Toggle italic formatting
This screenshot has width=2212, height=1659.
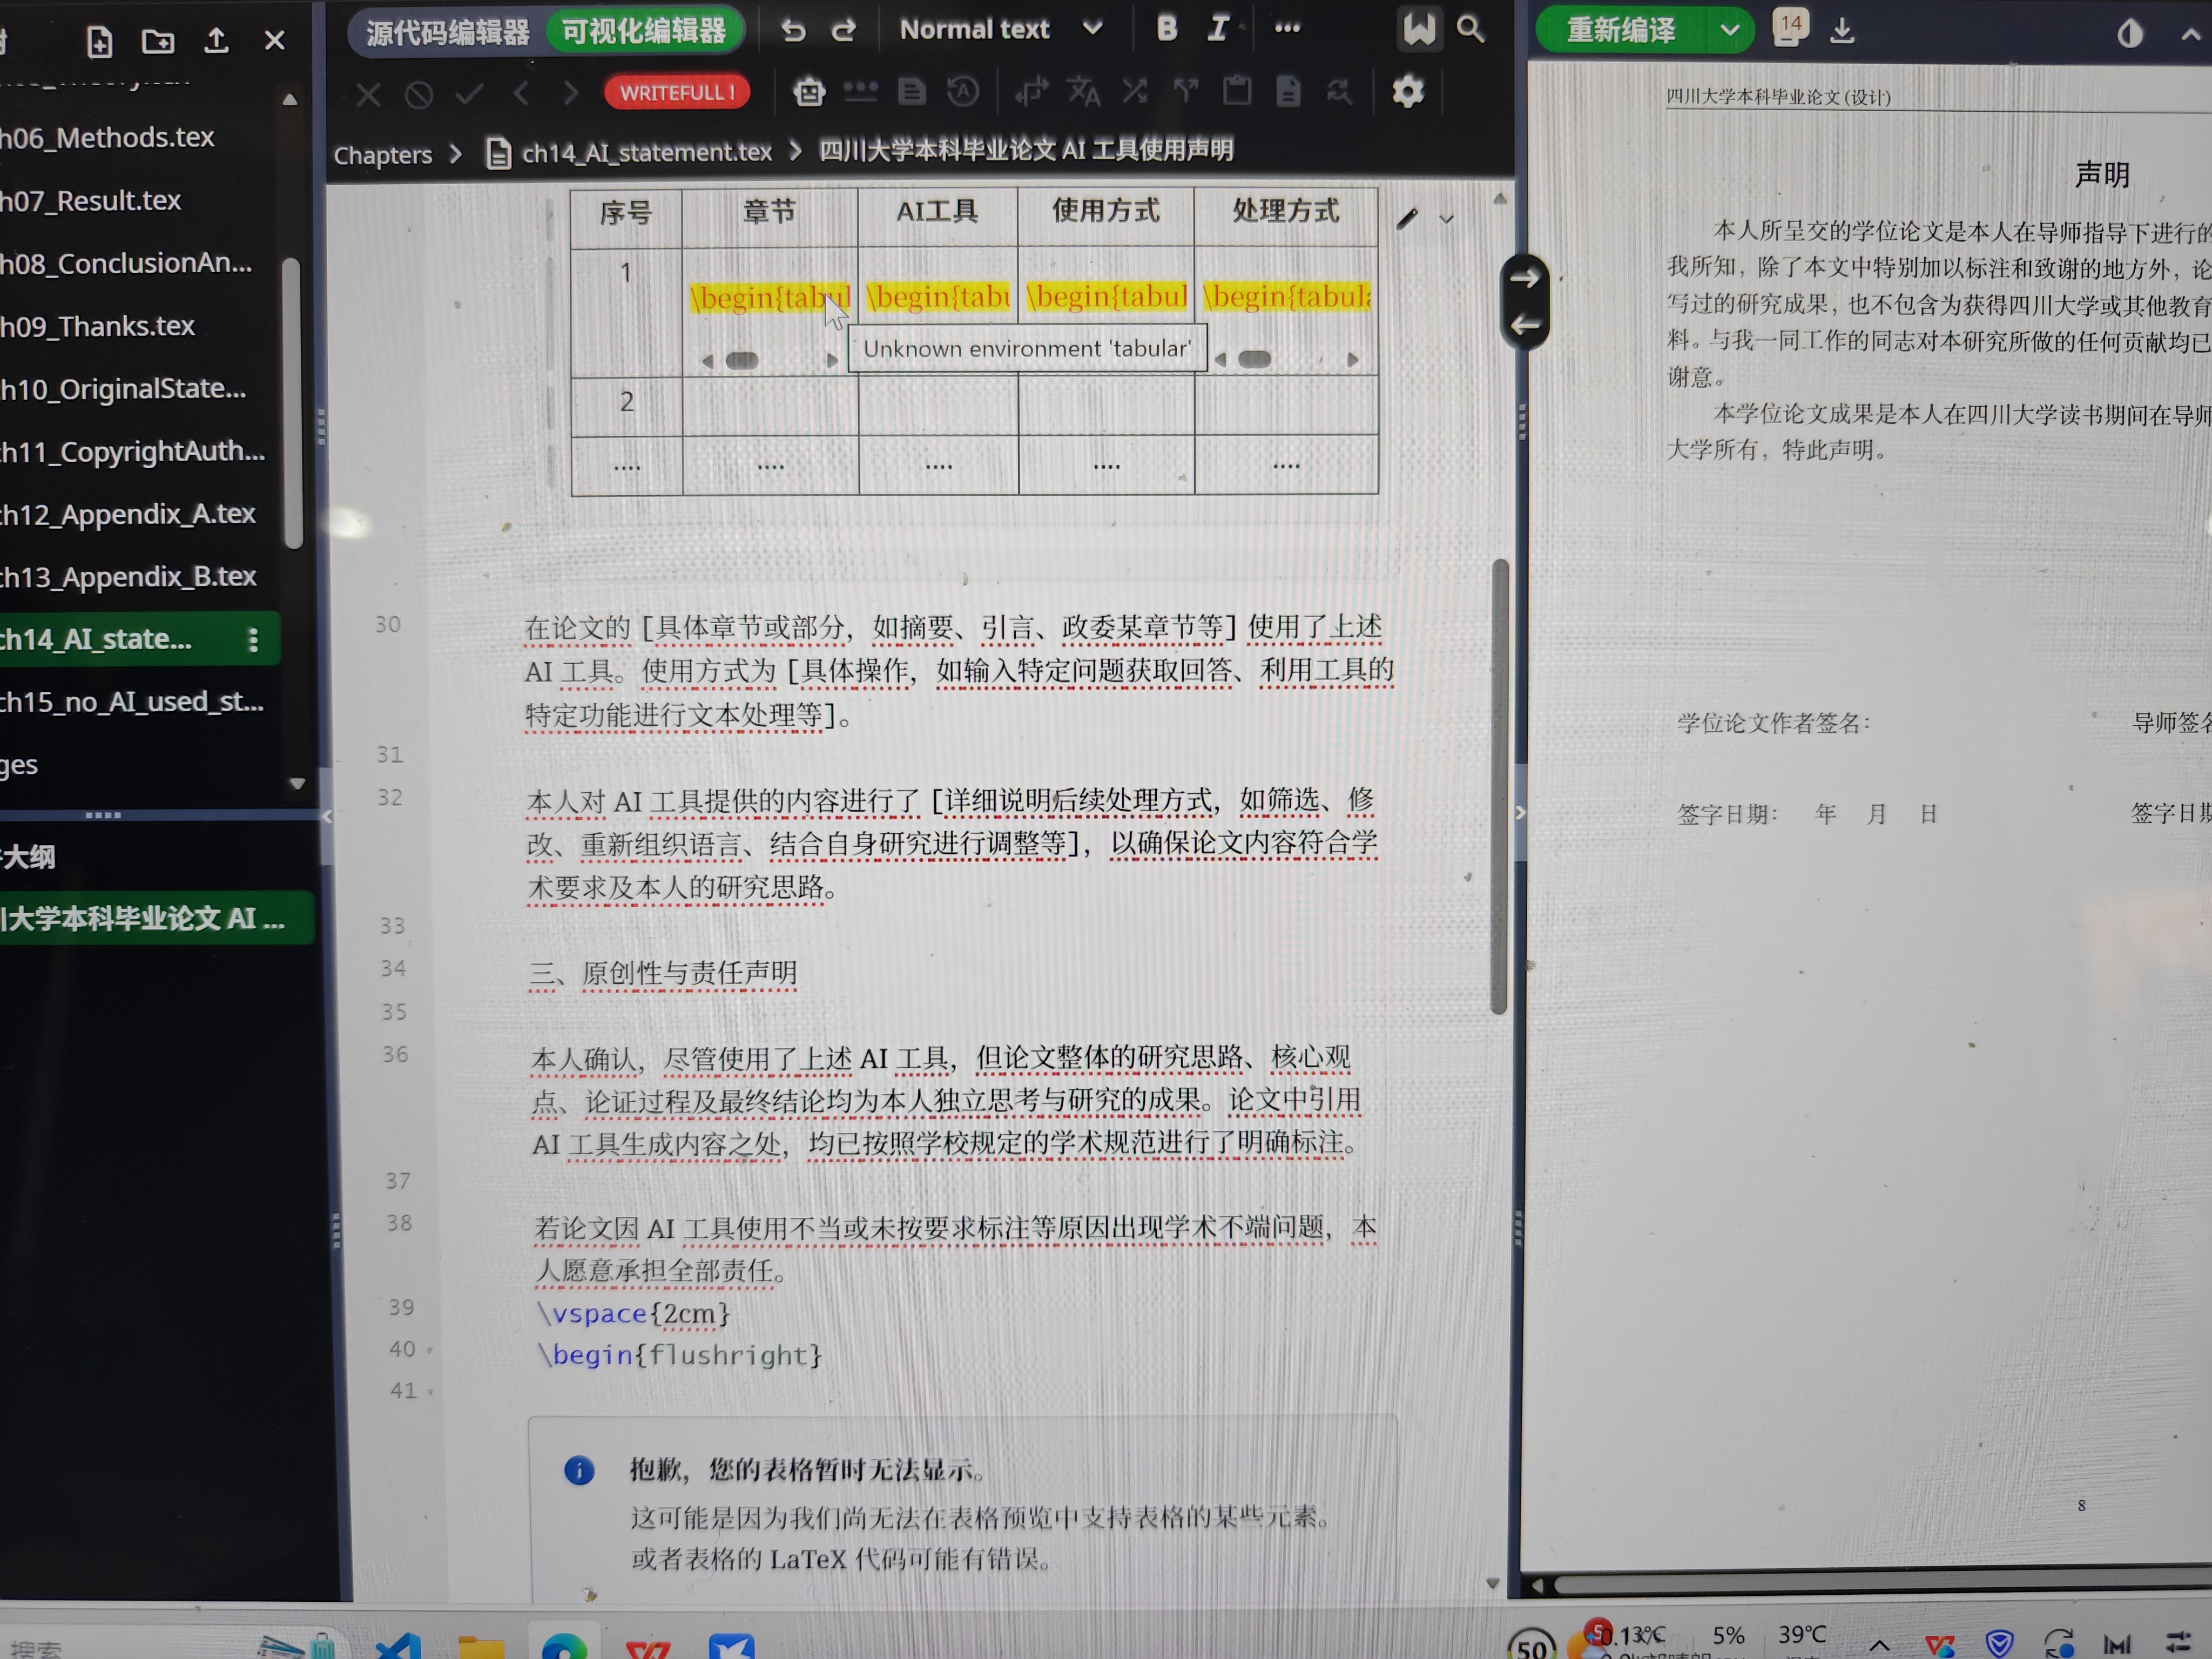[1217, 28]
